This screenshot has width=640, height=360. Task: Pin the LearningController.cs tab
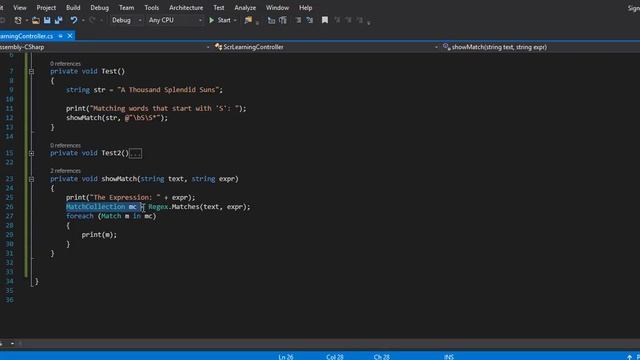coord(60,36)
